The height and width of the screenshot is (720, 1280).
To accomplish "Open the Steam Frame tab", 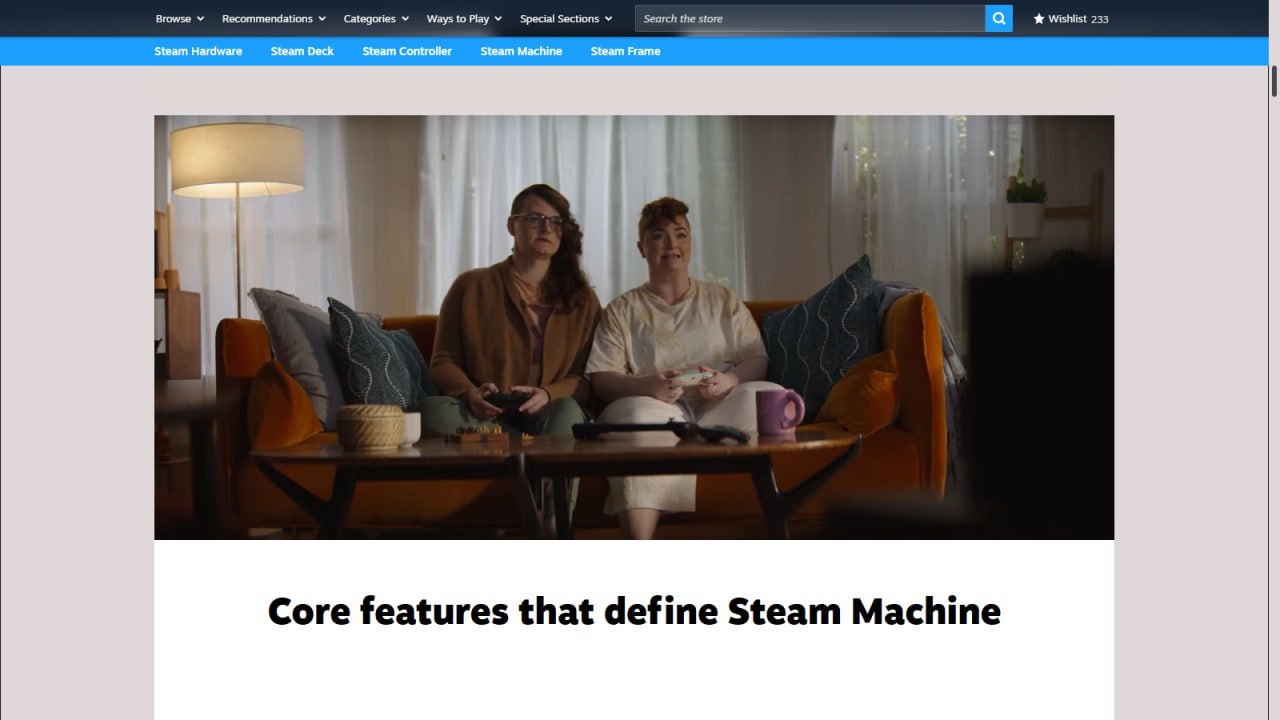I will pyautogui.click(x=625, y=51).
